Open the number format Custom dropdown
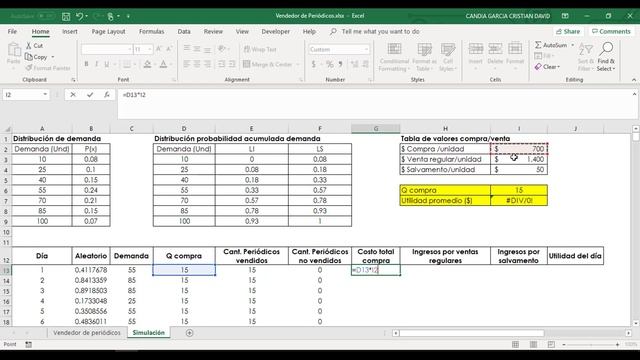 366,49
